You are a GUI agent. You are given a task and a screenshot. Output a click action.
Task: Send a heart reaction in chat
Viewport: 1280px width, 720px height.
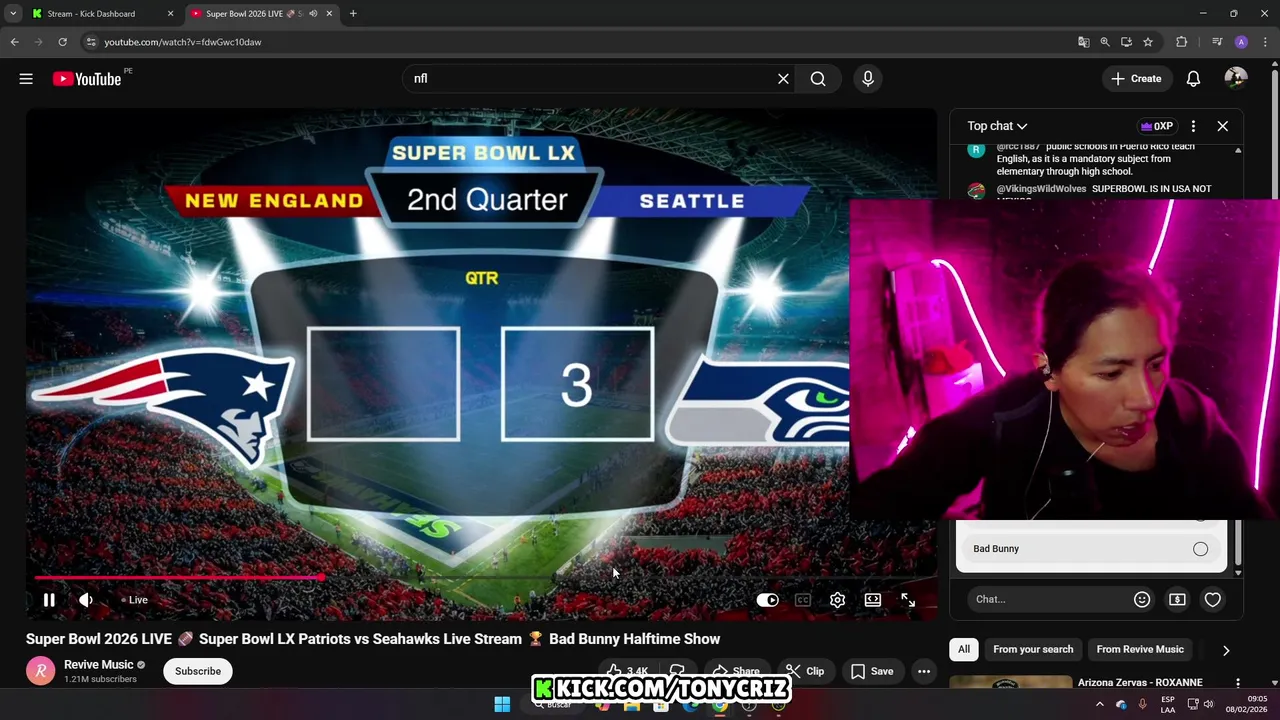(1212, 599)
